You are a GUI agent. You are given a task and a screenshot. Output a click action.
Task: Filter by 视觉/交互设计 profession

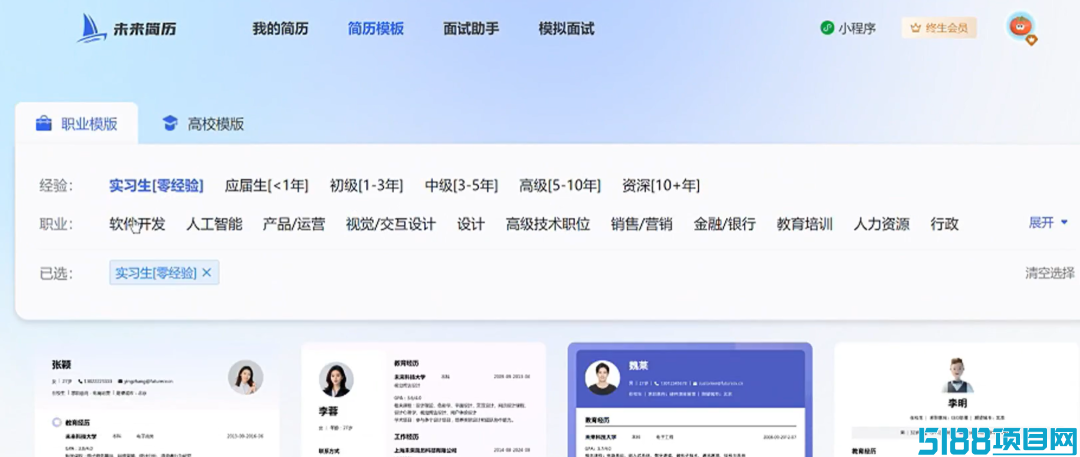pos(391,224)
